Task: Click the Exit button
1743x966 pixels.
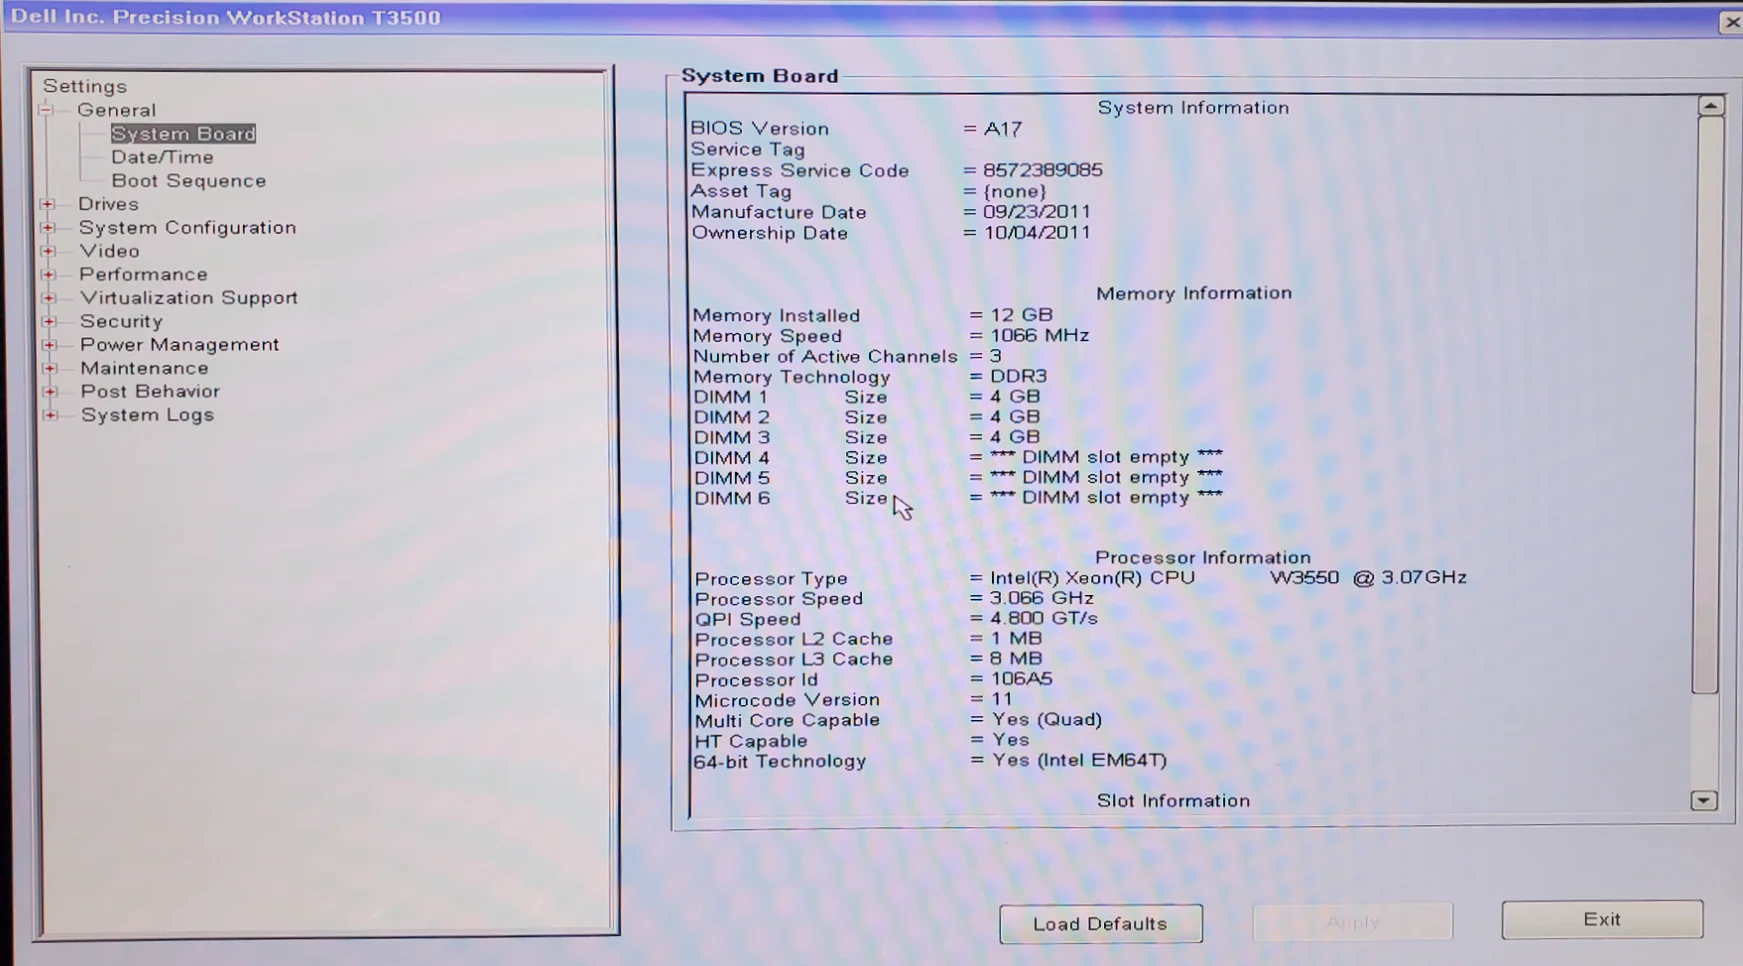Action: pos(1602,920)
